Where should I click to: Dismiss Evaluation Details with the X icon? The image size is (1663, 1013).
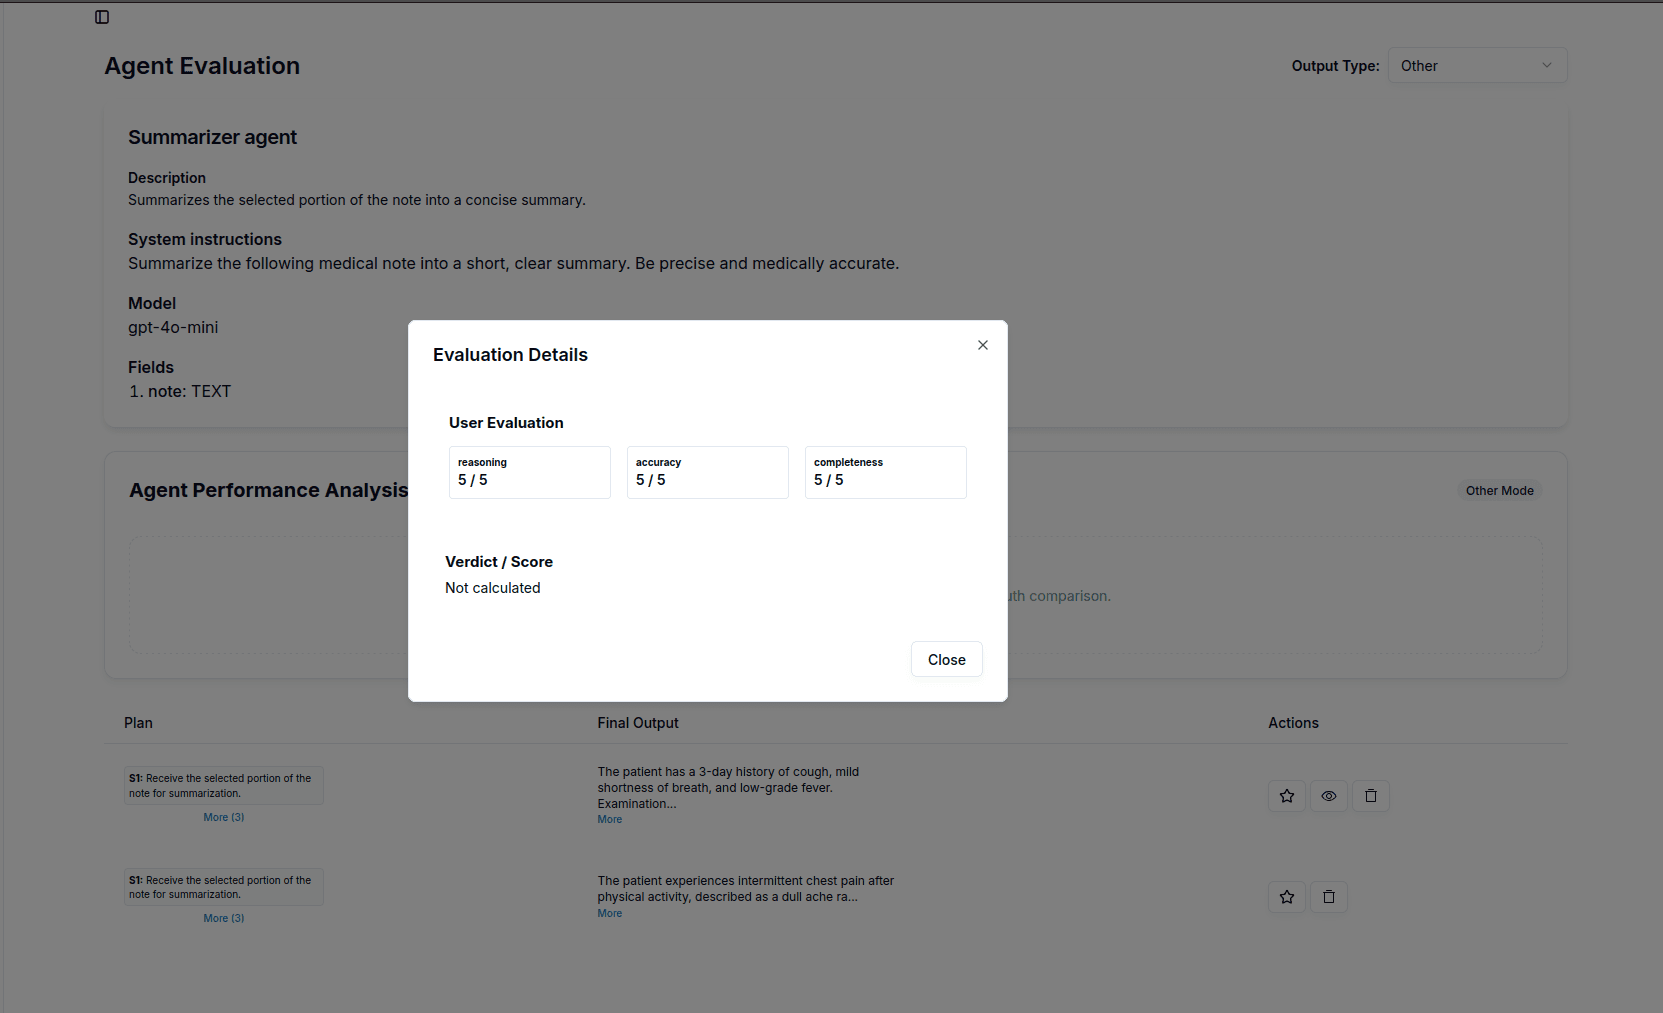[983, 345]
